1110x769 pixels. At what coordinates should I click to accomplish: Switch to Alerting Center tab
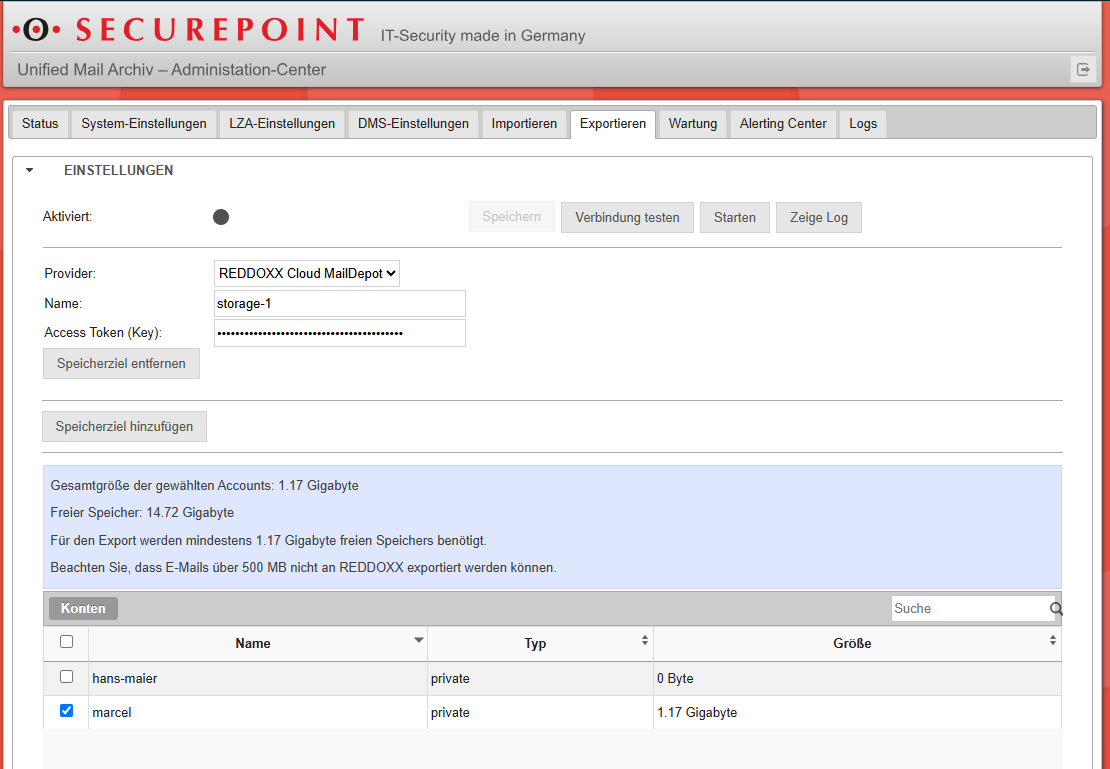783,124
